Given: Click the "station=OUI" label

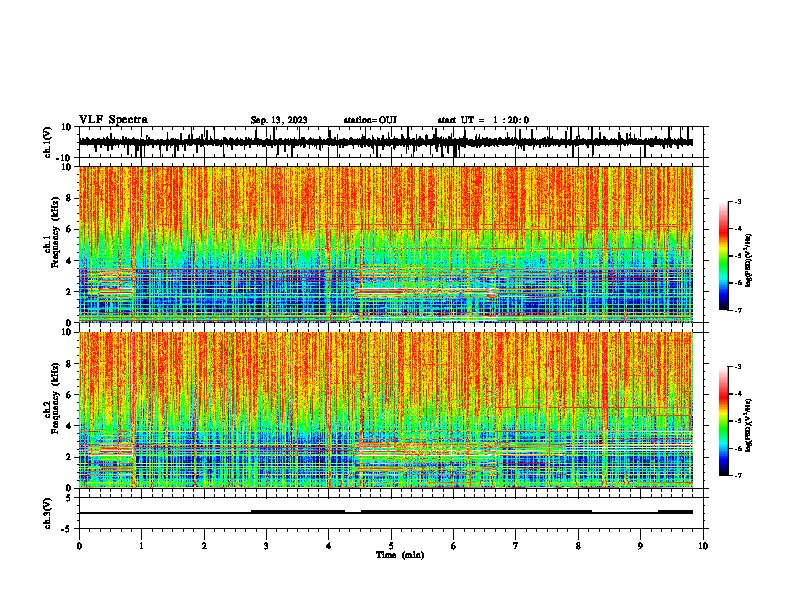Looking at the screenshot, I should 370,120.
